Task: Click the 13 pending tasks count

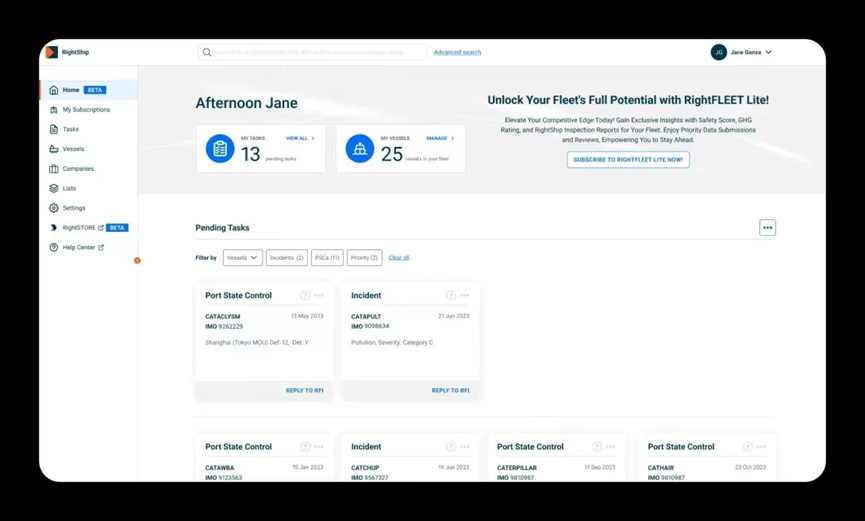Action: click(250, 154)
